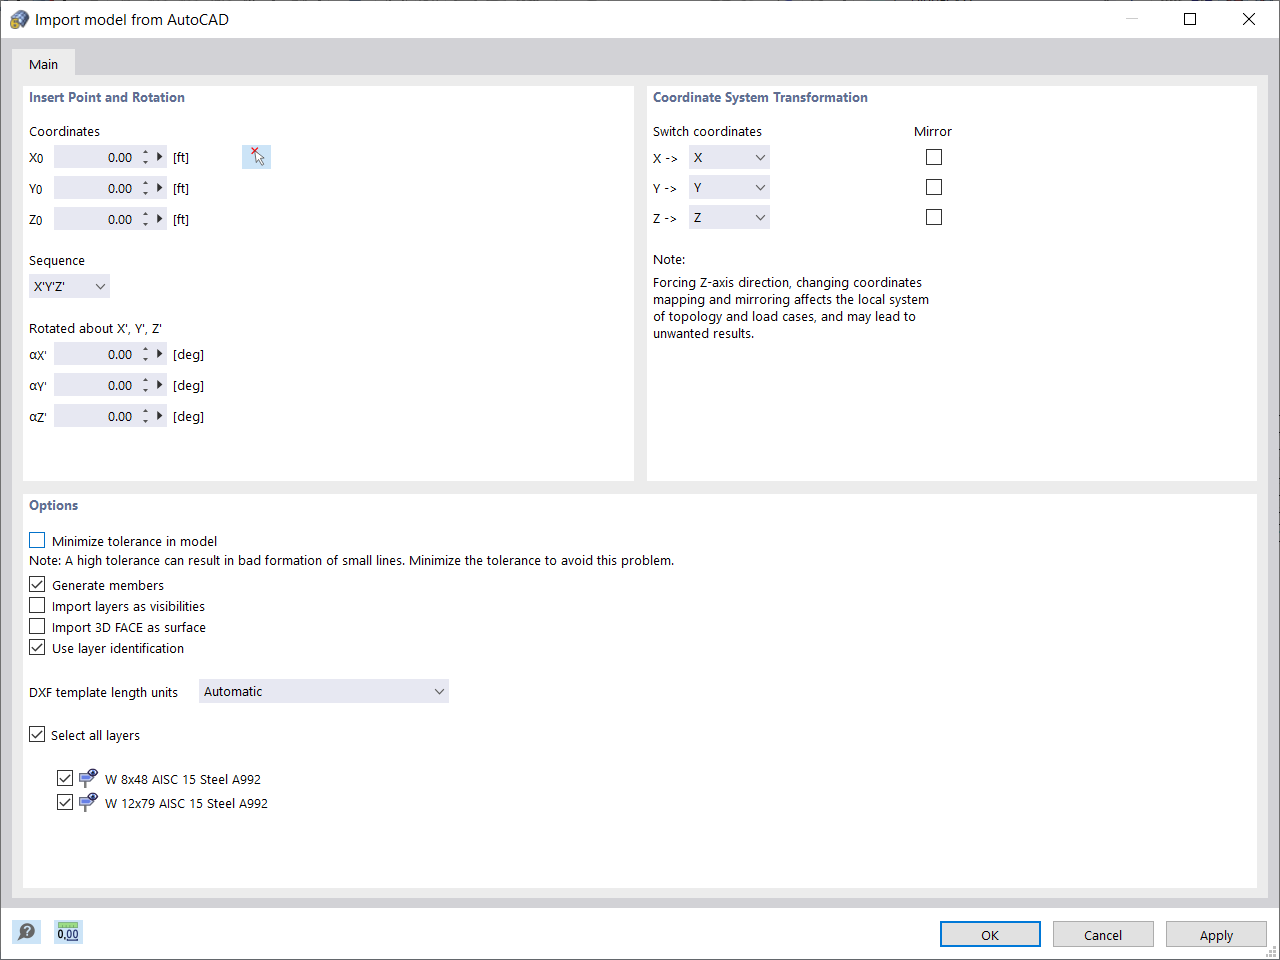Screen dimensions: 1280x960
Task: Click the arrow icon beside the αX' field
Action: point(160,354)
